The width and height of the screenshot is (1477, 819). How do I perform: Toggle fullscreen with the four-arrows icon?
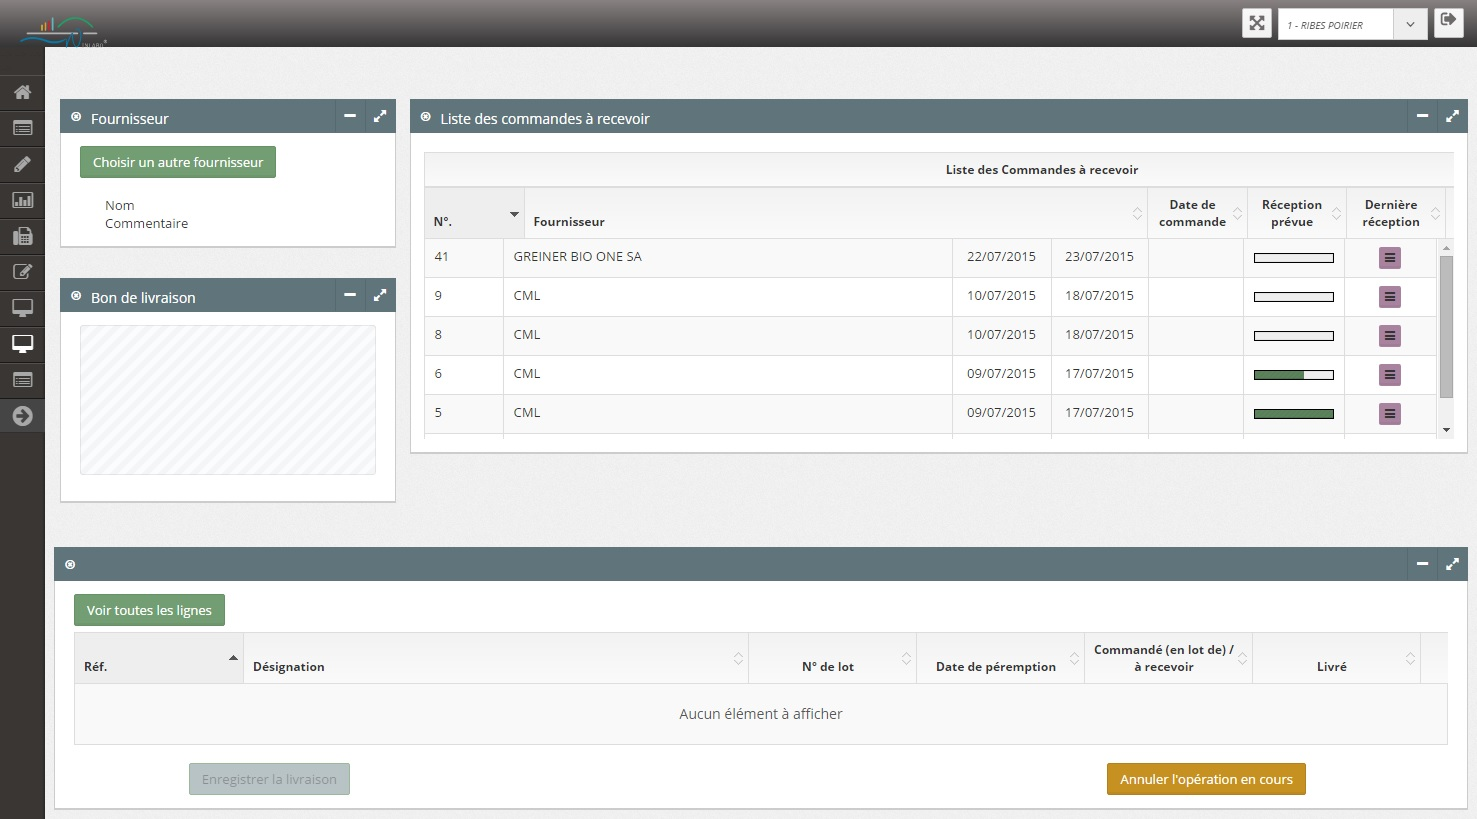(1257, 23)
